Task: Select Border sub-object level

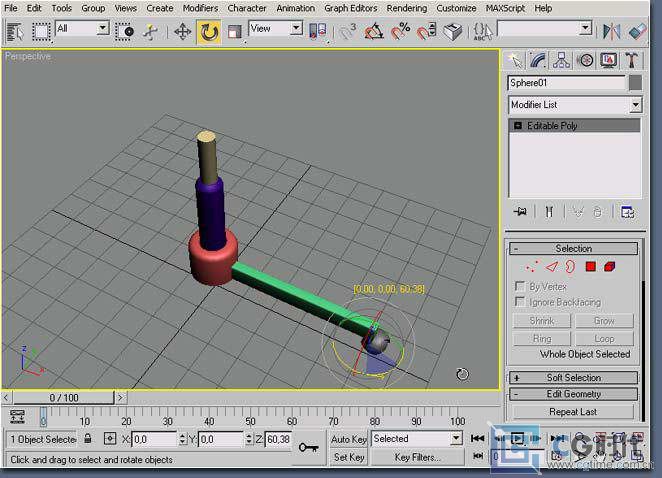Action: point(570,267)
